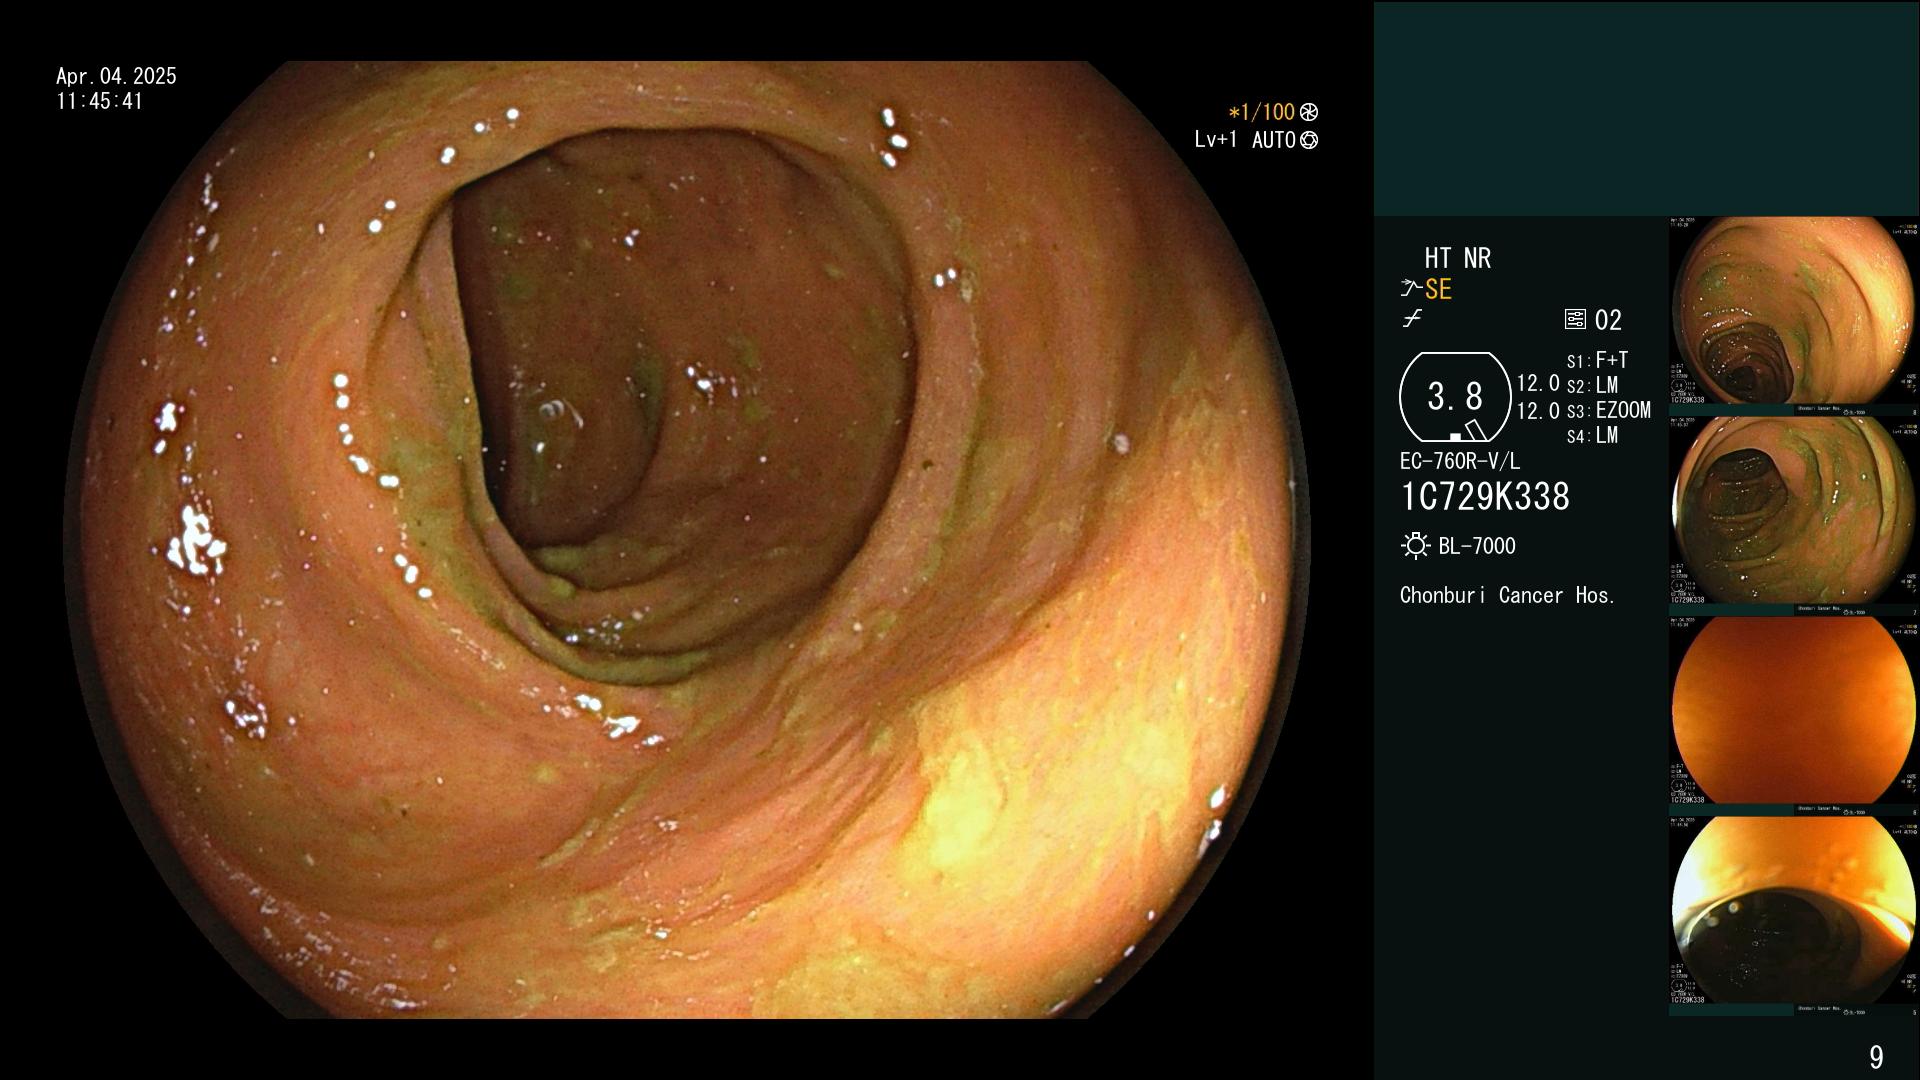The image size is (1920, 1080).
Task: Open the third thumbnail with solid orange view
Action: click(1793, 711)
